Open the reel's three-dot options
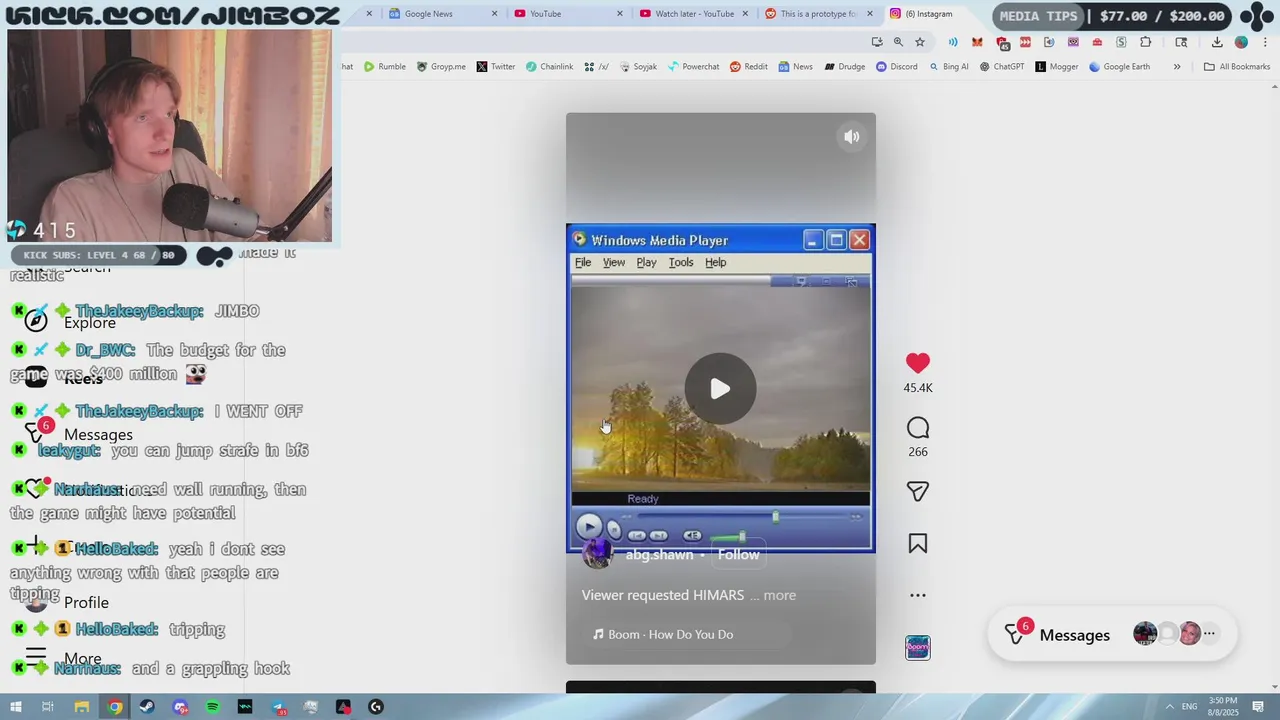This screenshot has height=720, width=1280. [918, 595]
